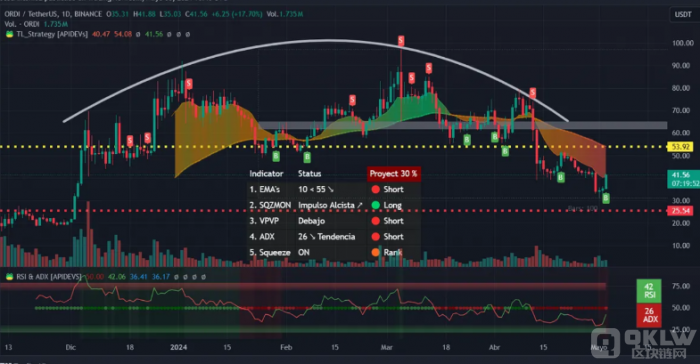
Task: Click 'Short' in the ADX row
Action: coord(393,237)
